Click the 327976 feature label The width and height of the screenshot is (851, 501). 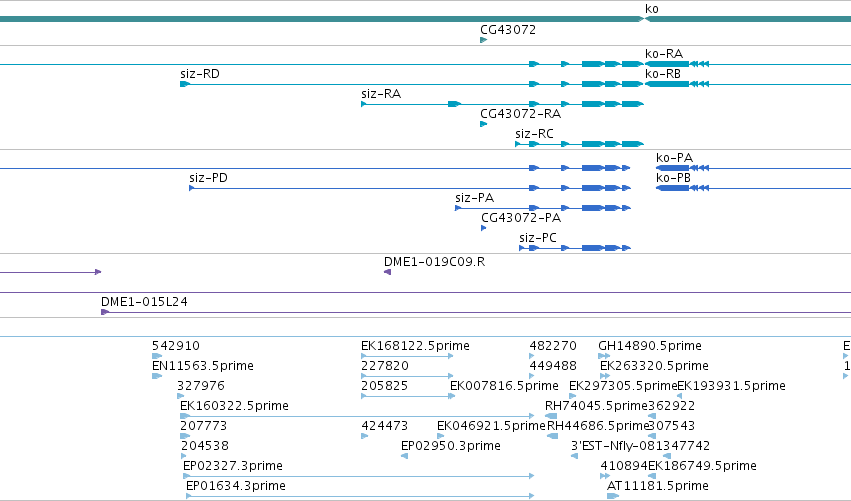pyautogui.click(x=201, y=386)
